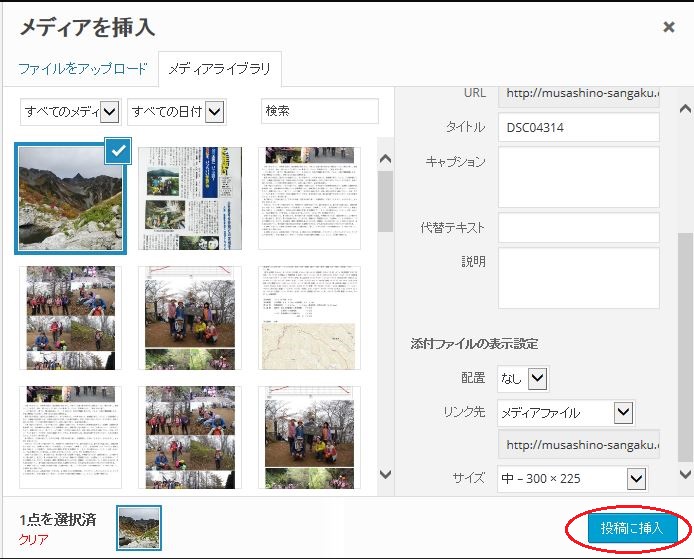This screenshot has width=694, height=559.
Task: Select the map document thumbnail
Action: (309, 318)
